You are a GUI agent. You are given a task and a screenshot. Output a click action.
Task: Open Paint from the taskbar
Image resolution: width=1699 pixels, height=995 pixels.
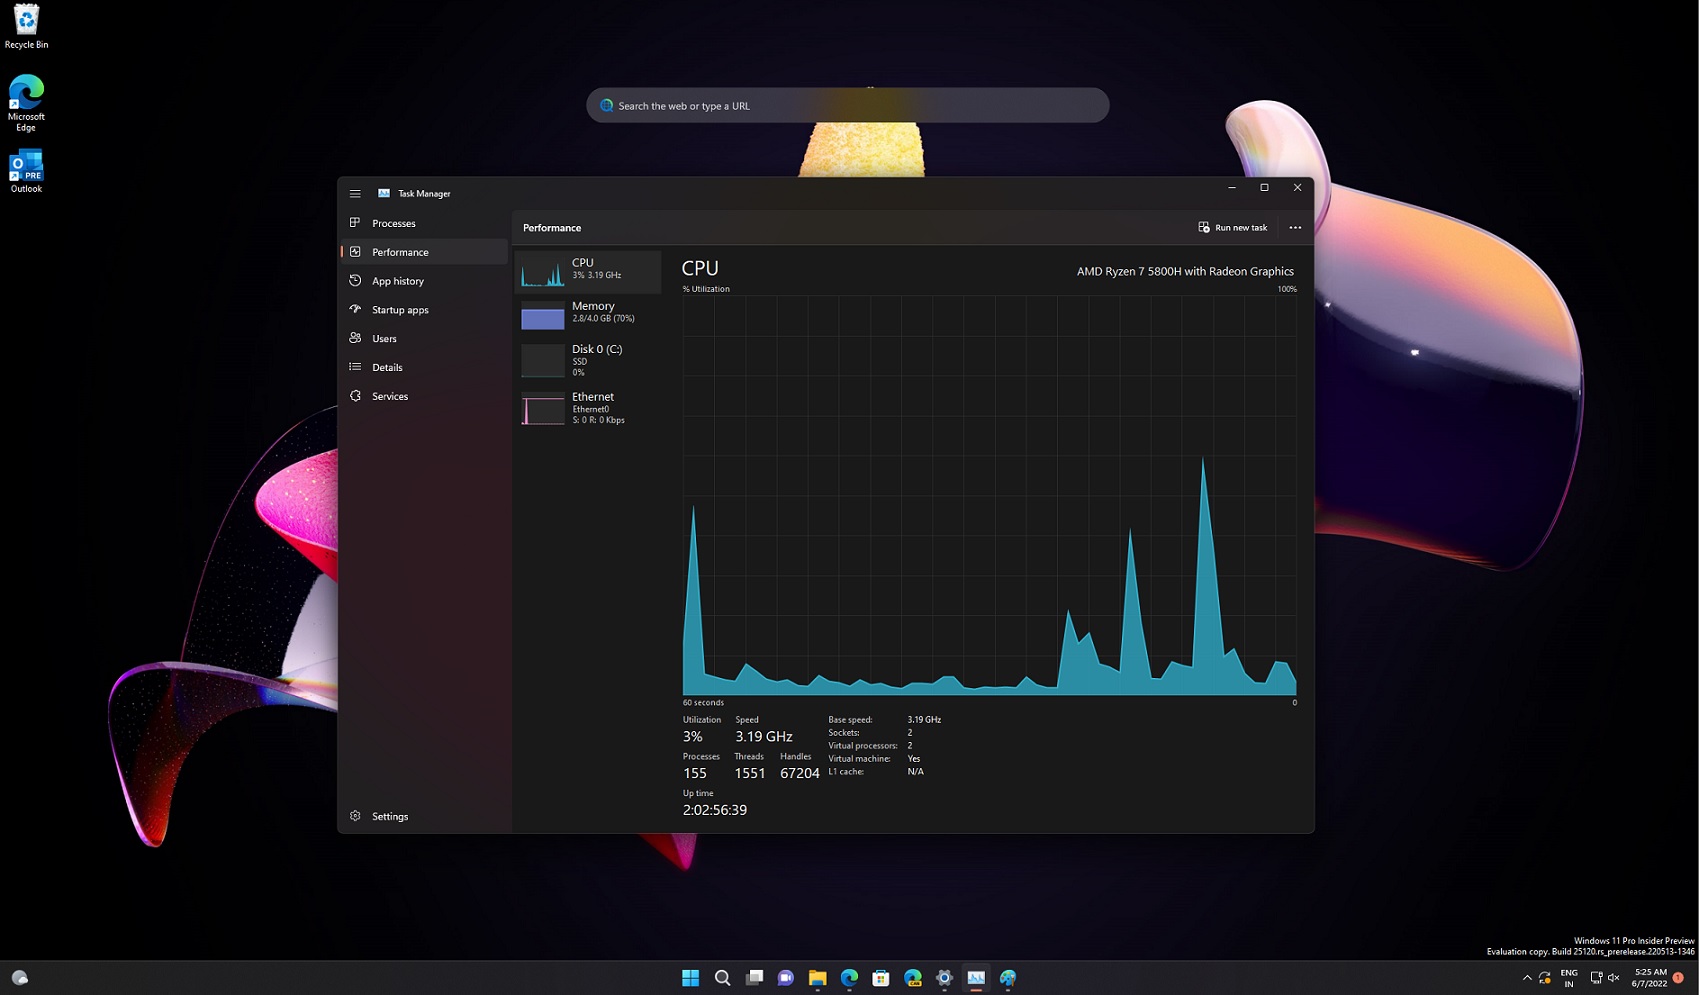pyautogui.click(x=1008, y=978)
